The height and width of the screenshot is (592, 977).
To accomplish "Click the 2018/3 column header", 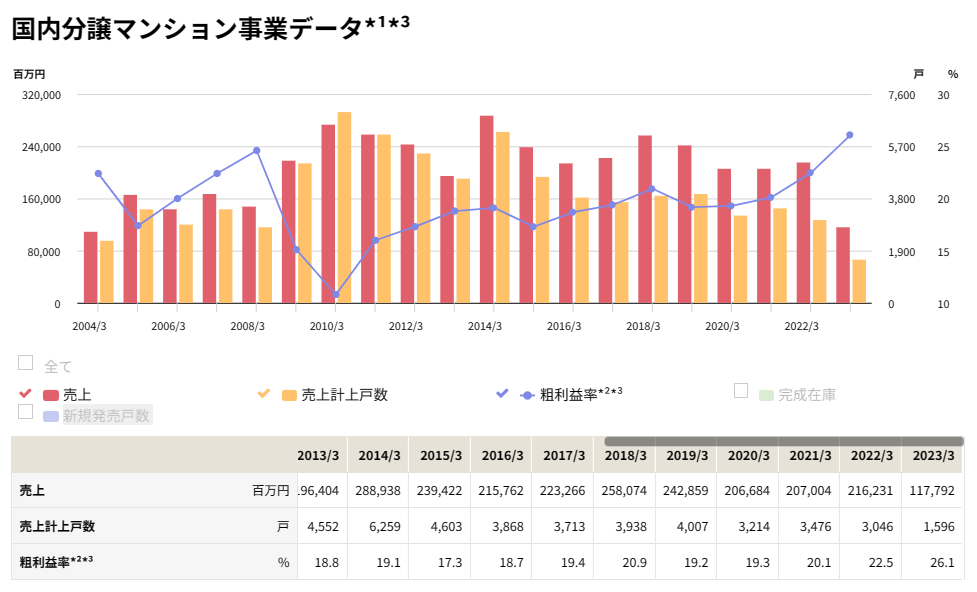I will click(x=626, y=456).
